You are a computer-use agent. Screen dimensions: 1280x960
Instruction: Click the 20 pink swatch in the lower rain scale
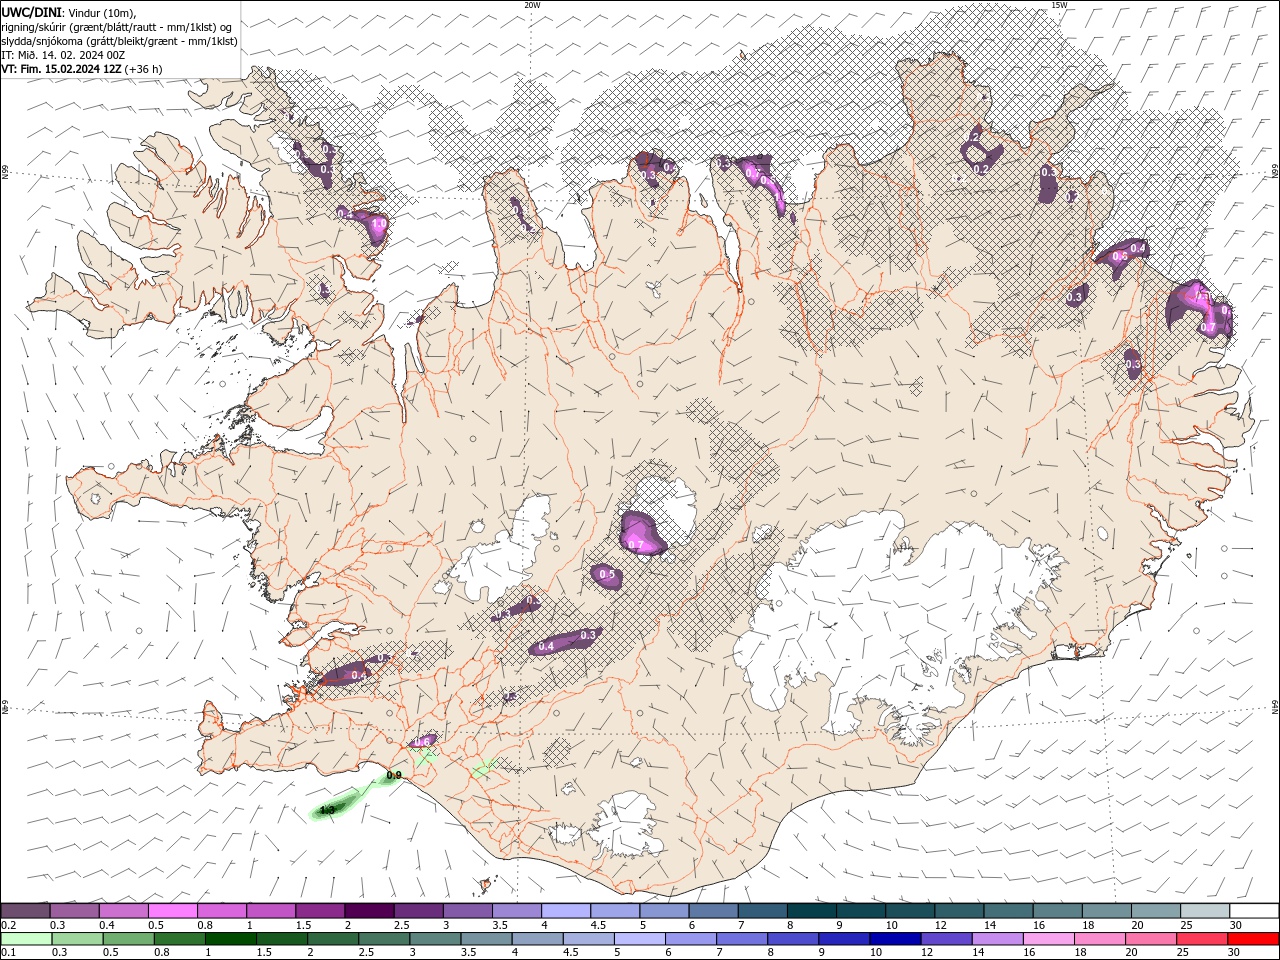click(x=1151, y=939)
